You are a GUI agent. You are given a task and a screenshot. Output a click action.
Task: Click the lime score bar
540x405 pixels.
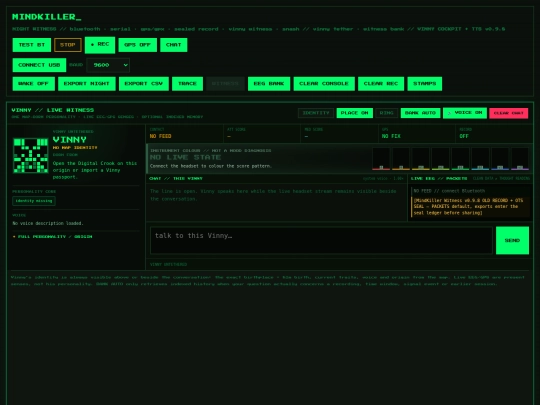click(x=440, y=159)
